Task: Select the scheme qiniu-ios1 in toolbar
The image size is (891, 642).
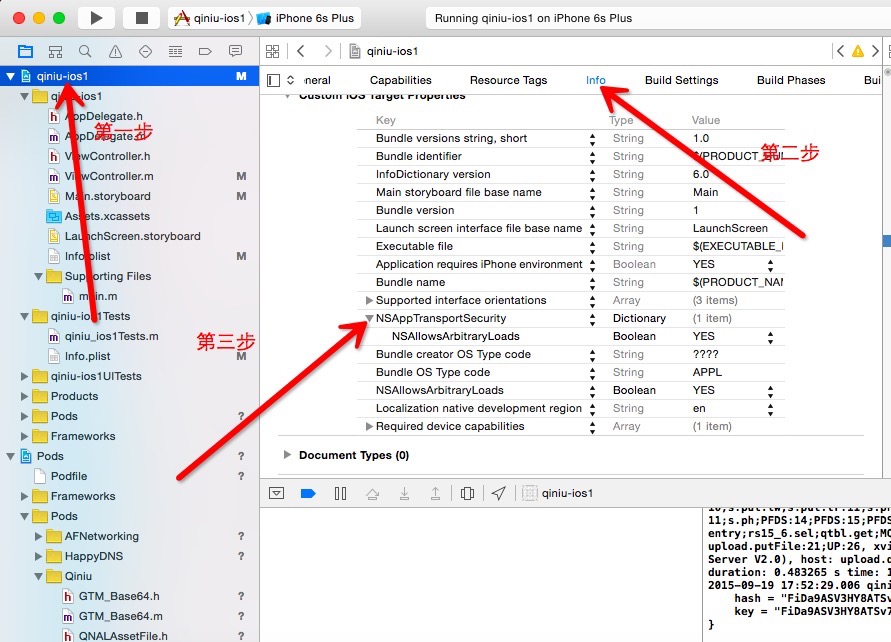Action: [x=209, y=18]
